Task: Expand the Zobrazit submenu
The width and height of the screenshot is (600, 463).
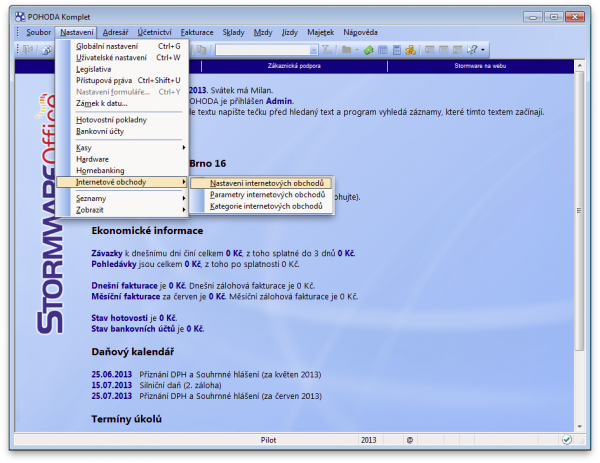Action: tap(184, 210)
